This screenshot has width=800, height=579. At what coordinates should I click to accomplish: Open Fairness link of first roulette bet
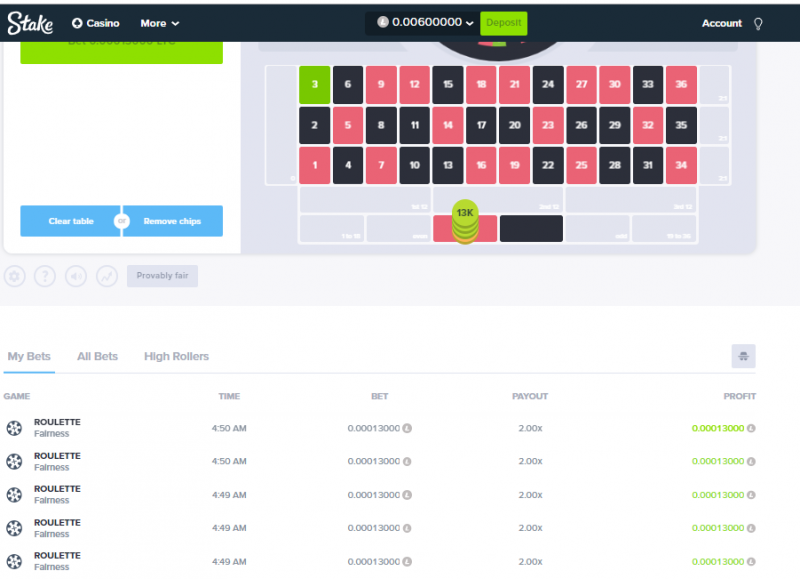(x=52, y=434)
